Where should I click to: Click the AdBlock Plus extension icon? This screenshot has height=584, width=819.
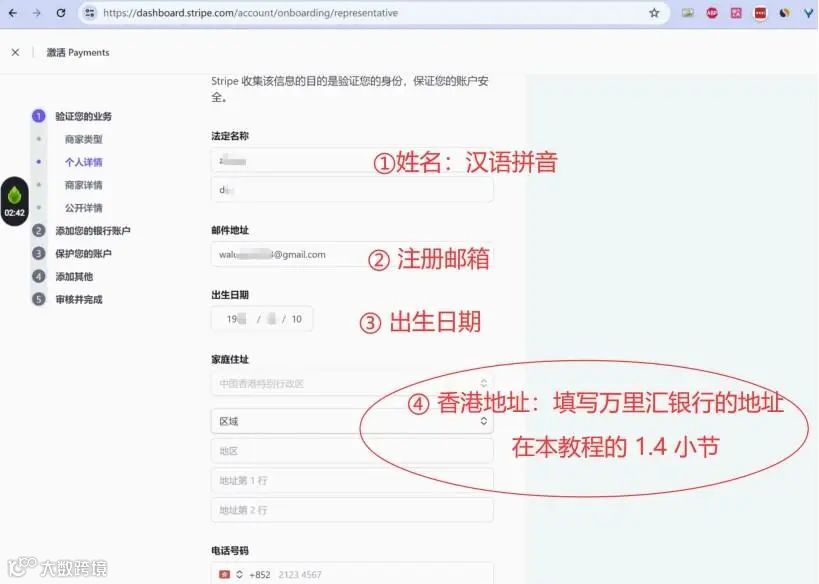coord(712,13)
